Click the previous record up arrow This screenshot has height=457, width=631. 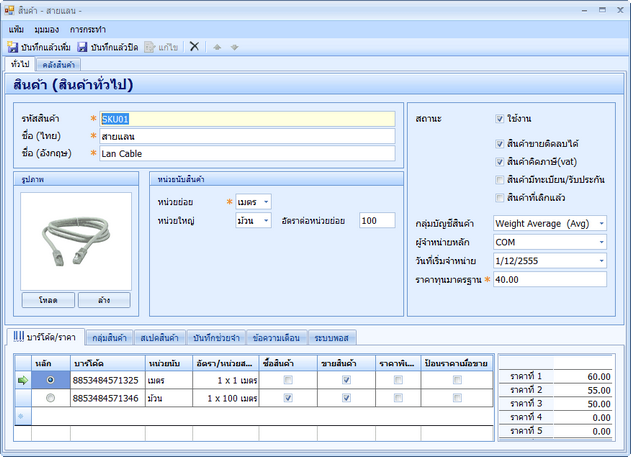point(217,47)
